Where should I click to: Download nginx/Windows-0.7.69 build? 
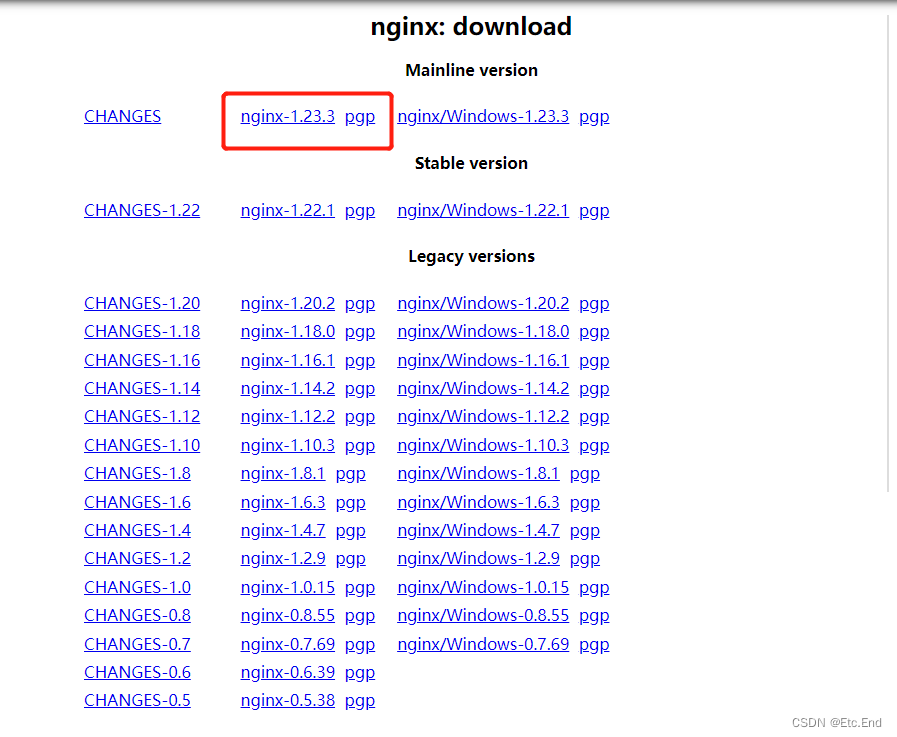coord(483,644)
